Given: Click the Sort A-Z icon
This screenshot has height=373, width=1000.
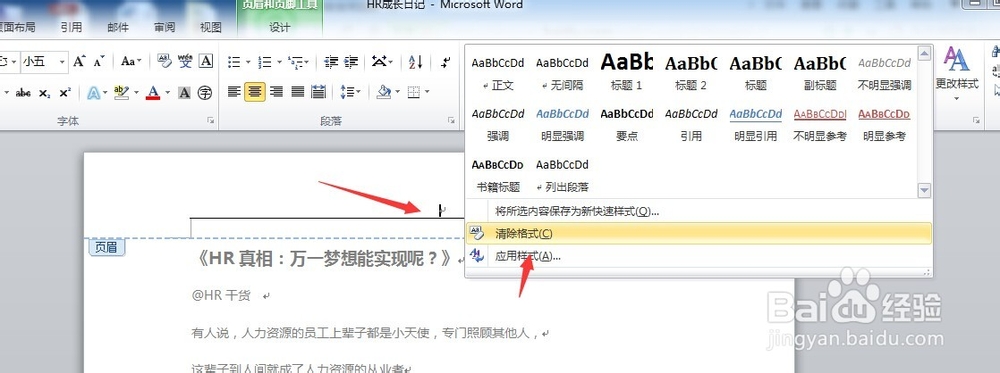Looking at the screenshot, I should coord(415,62).
